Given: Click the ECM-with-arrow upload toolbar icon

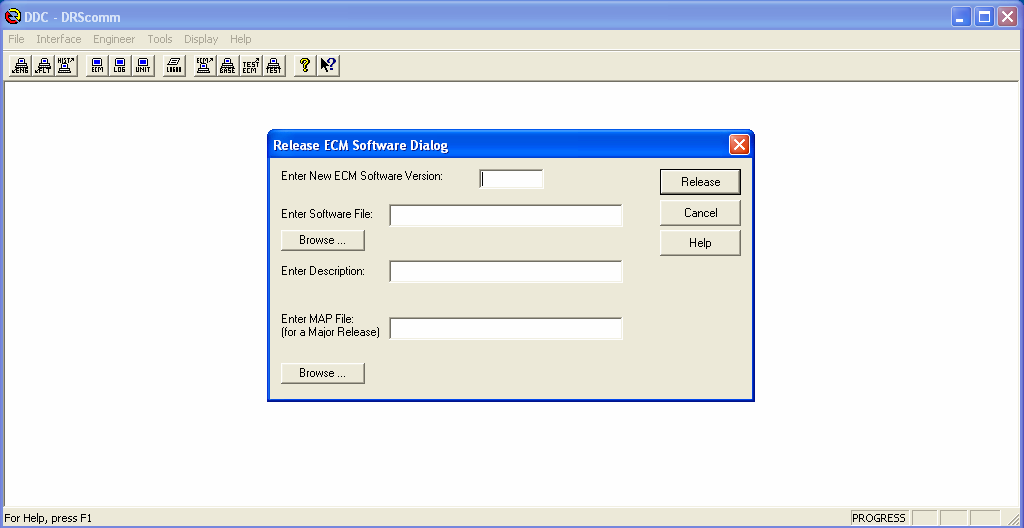Looking at the screenshot, I should point(205,66).
